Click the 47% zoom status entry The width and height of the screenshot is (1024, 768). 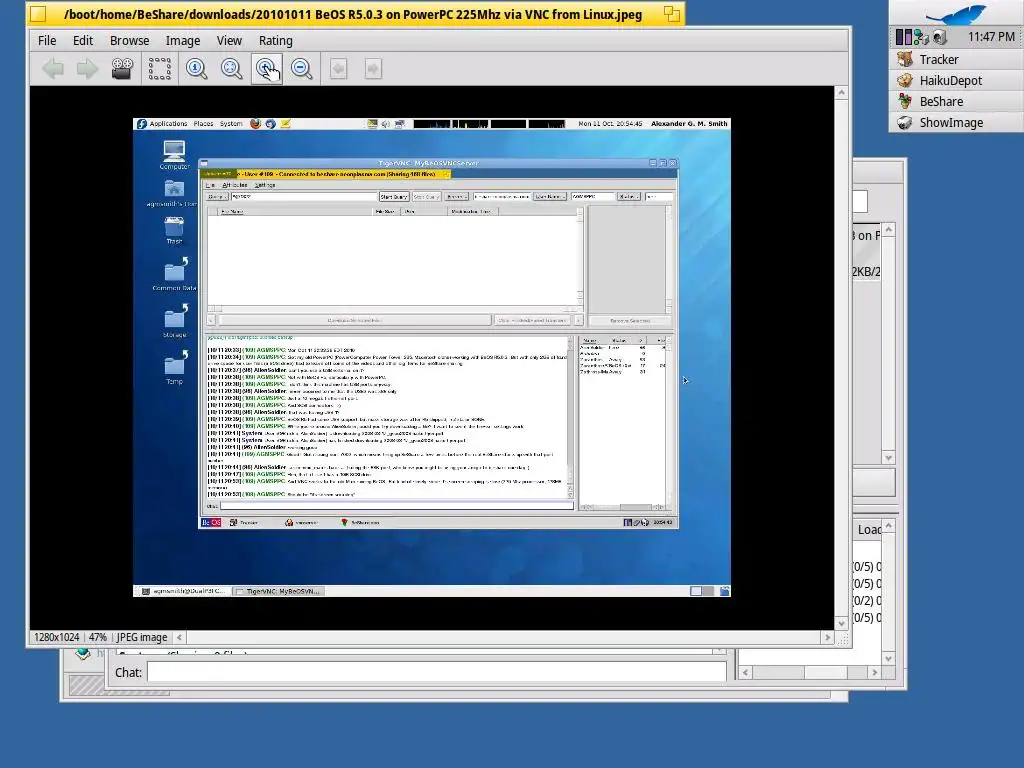97,637
